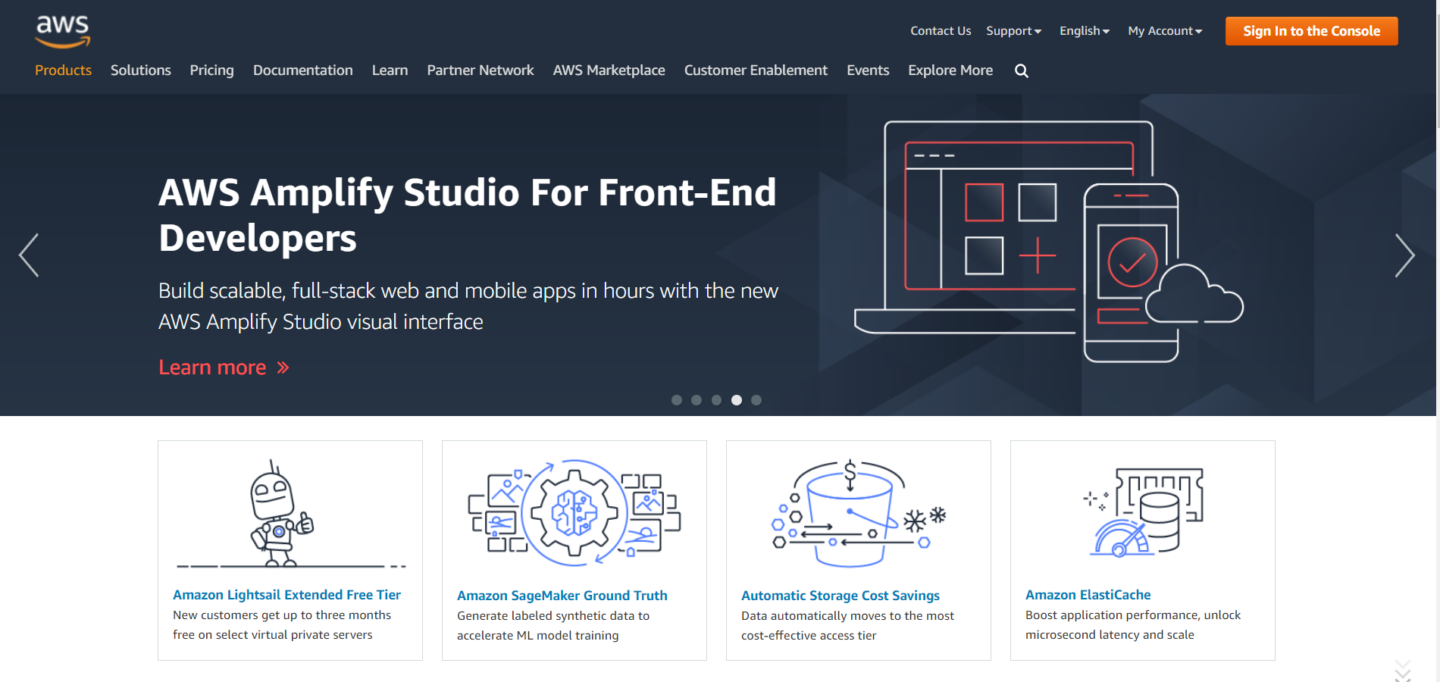Click the AWS logo in the header
This screenshot has width=1440, height=682.
pos(62,31)
